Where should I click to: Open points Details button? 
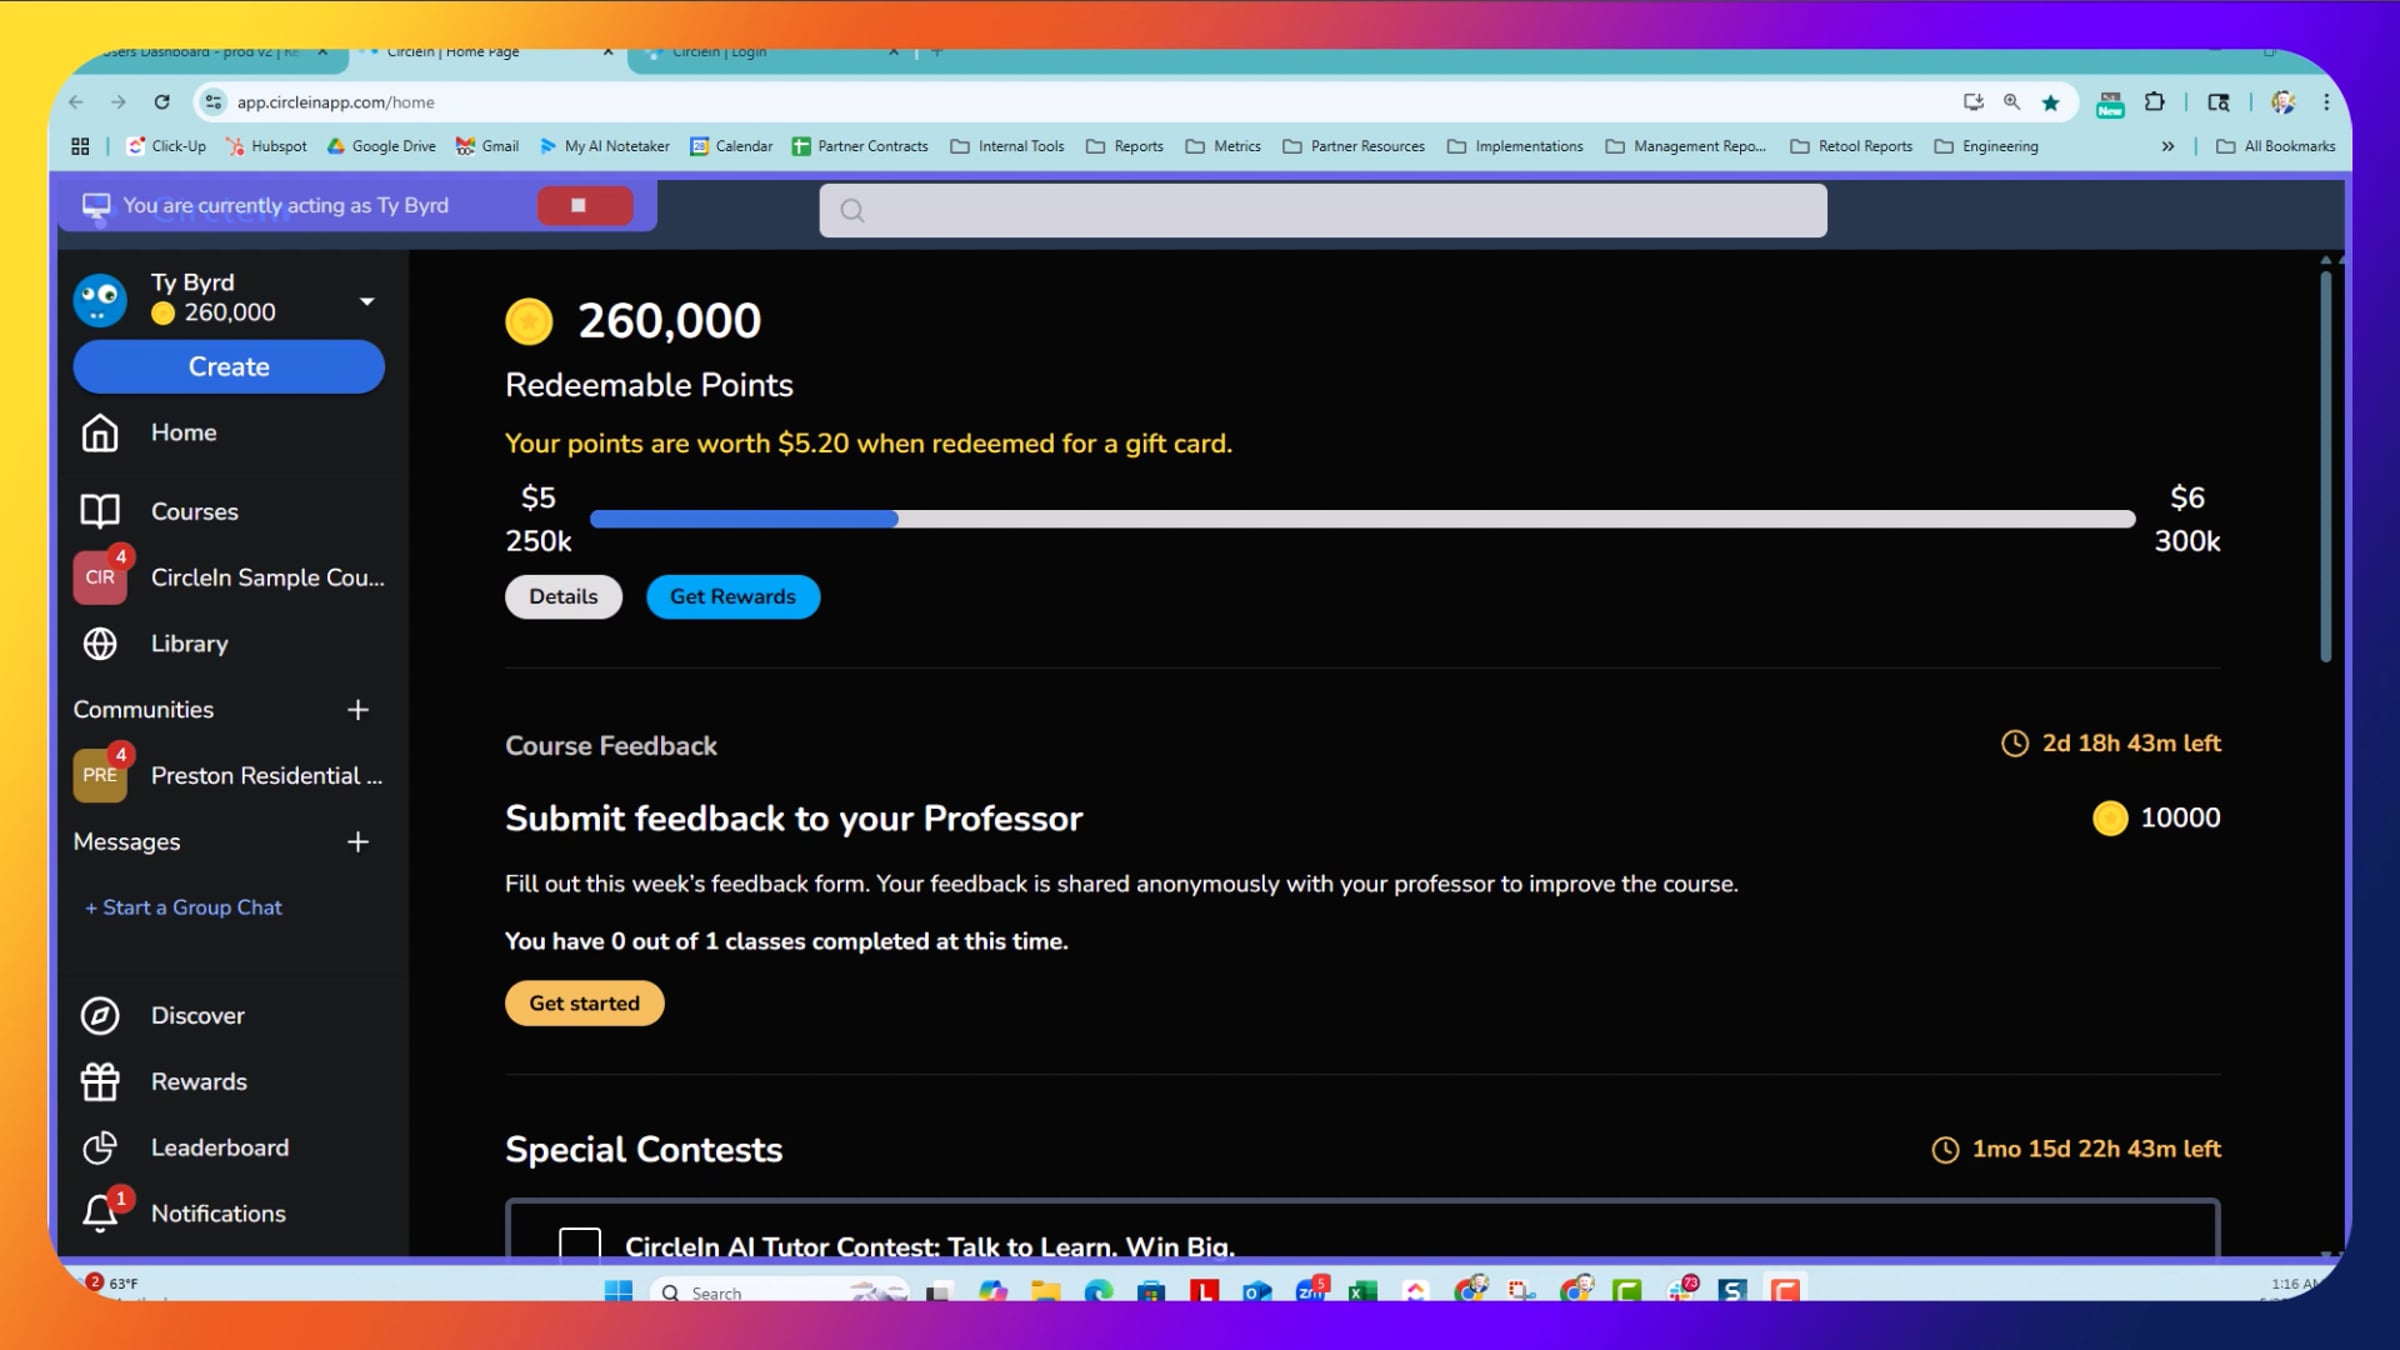[564, 597]
